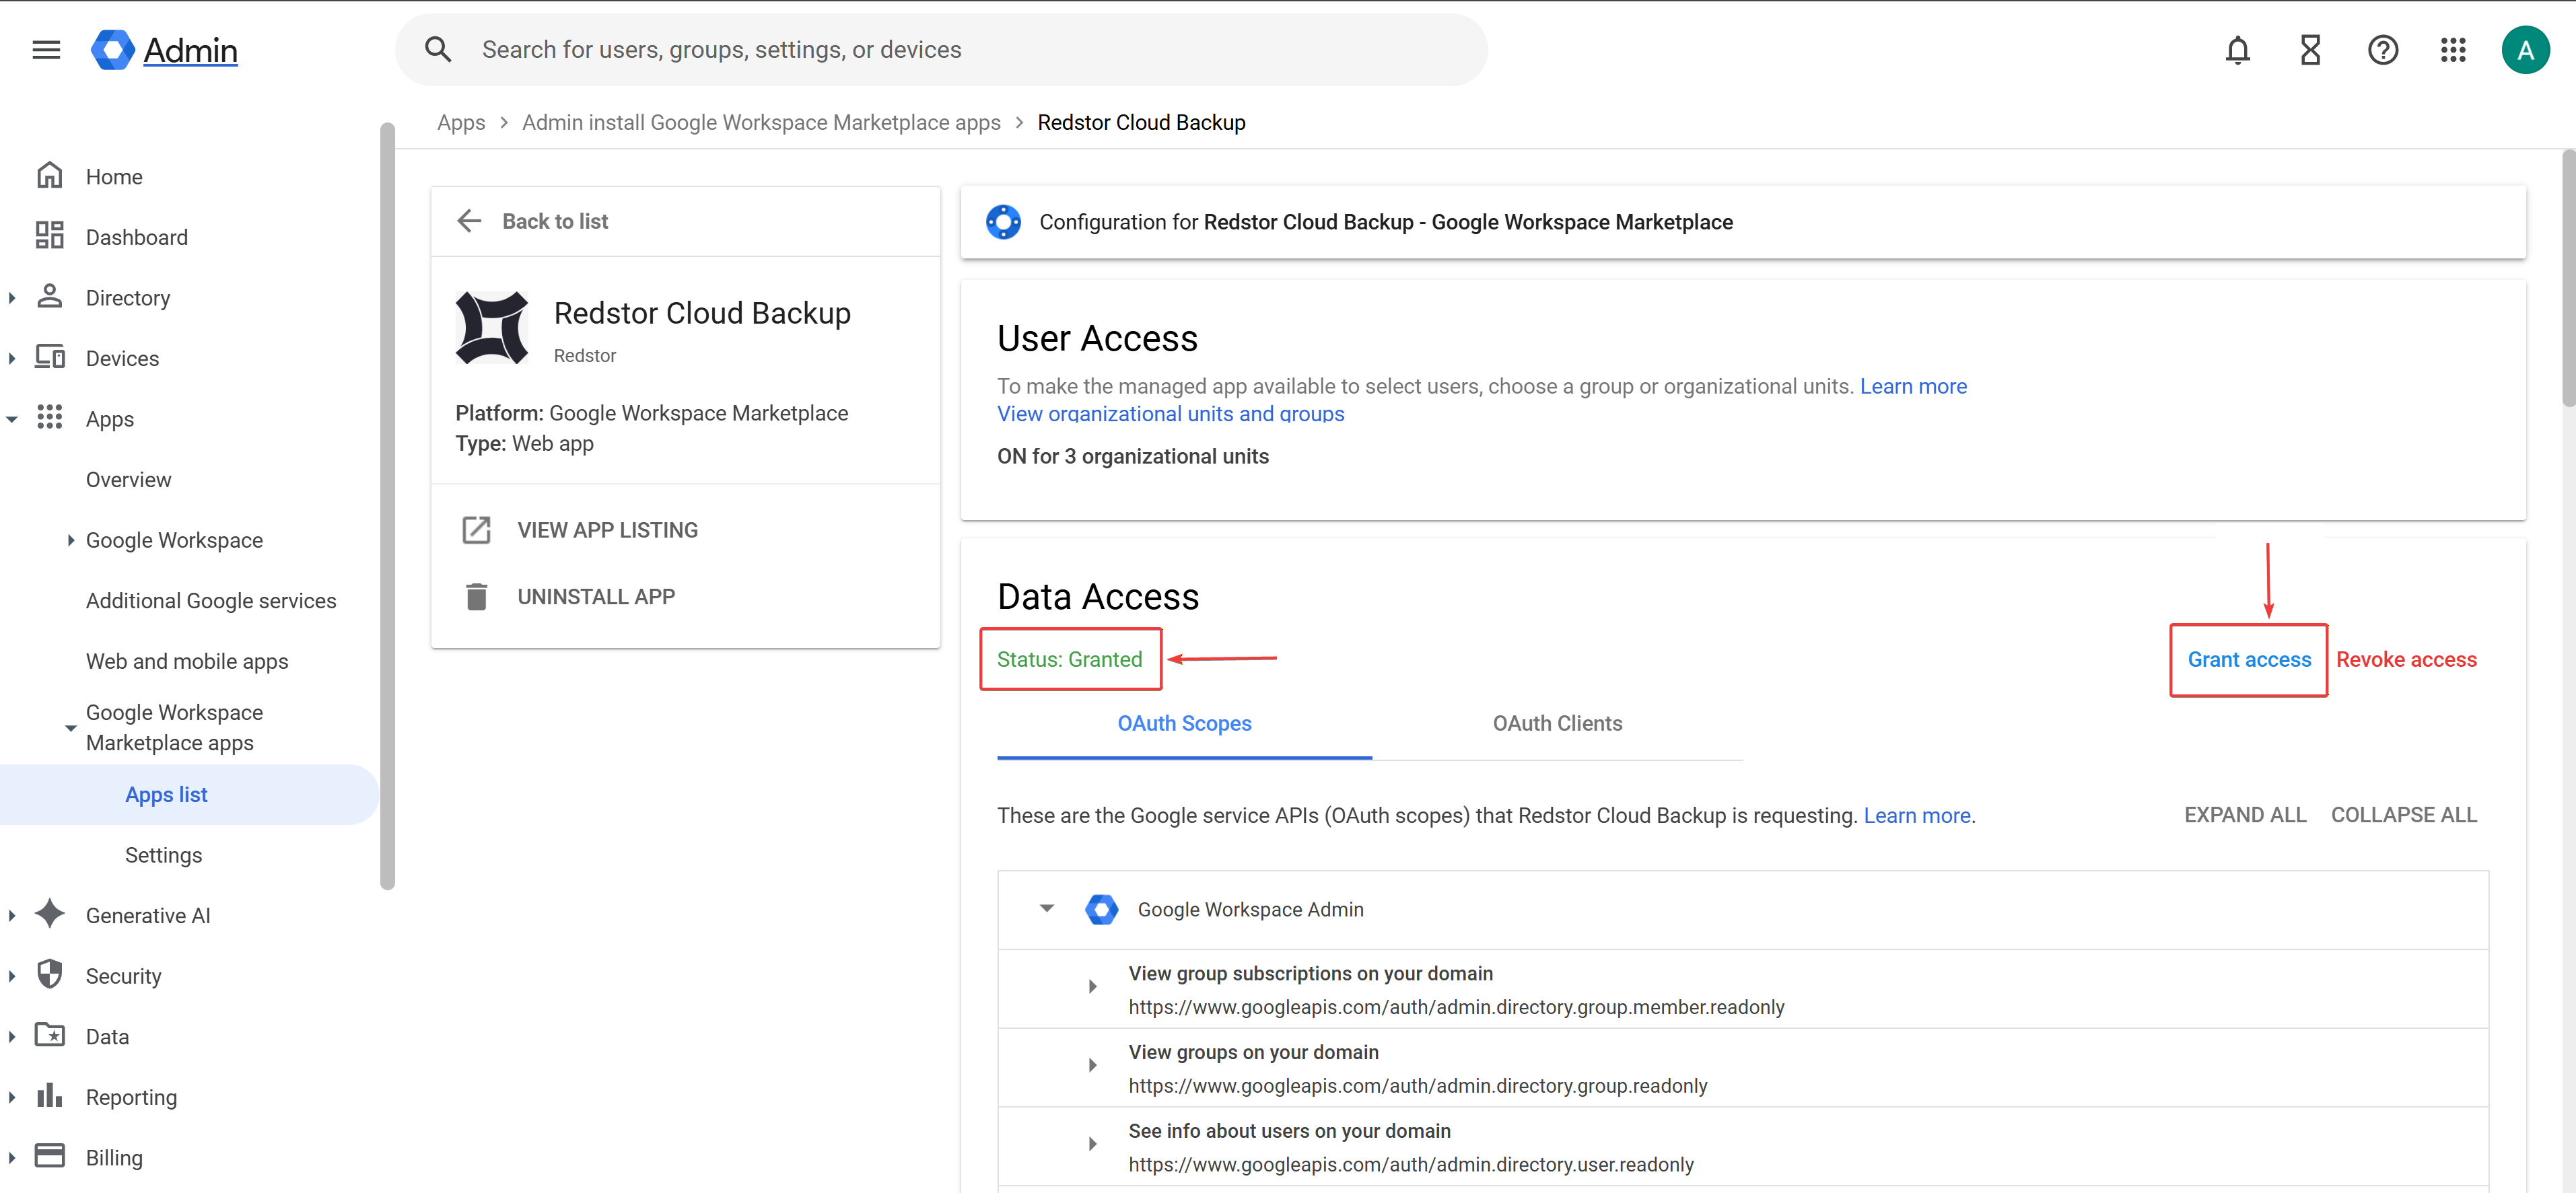
Task: Click the Grant access button
Action: point(2248,660)
